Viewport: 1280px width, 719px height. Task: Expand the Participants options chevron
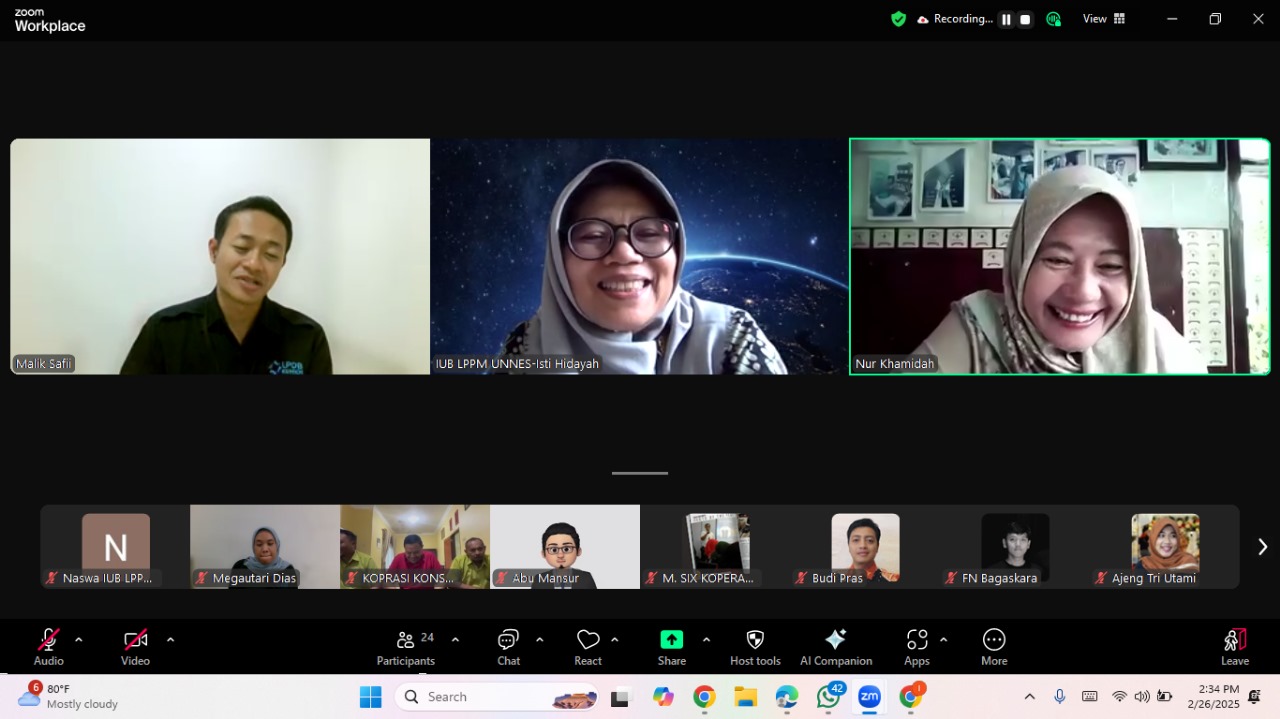click(x=455, y=640)
